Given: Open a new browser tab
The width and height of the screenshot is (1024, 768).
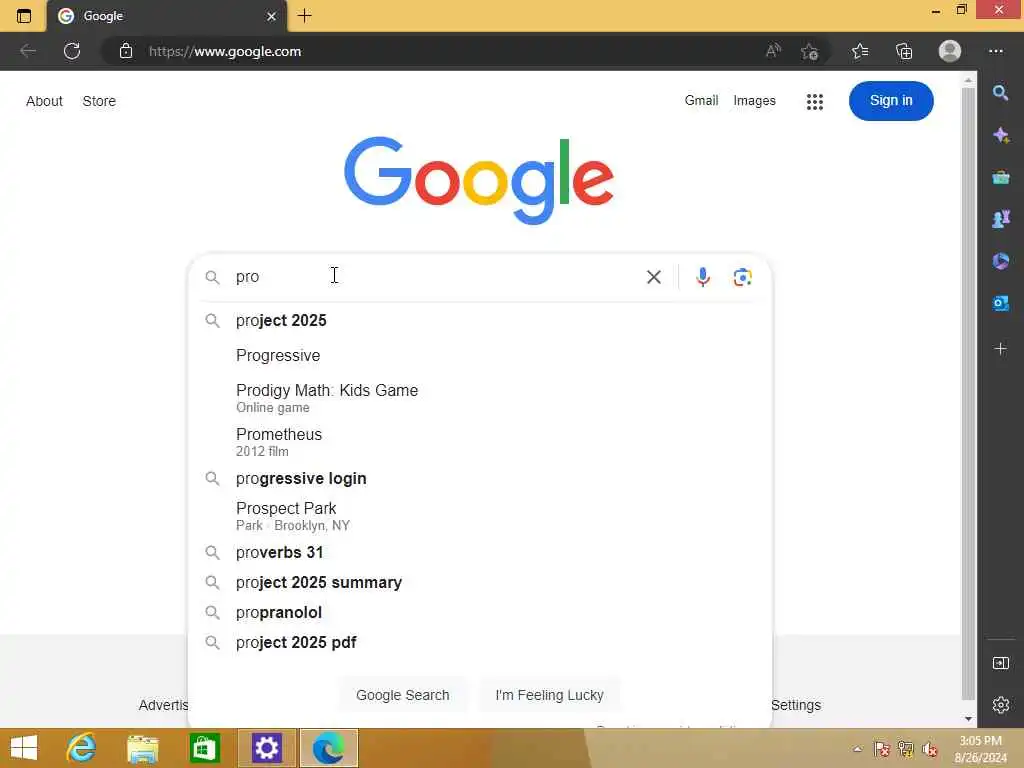Looking at the screenshot, I should 305,16.
